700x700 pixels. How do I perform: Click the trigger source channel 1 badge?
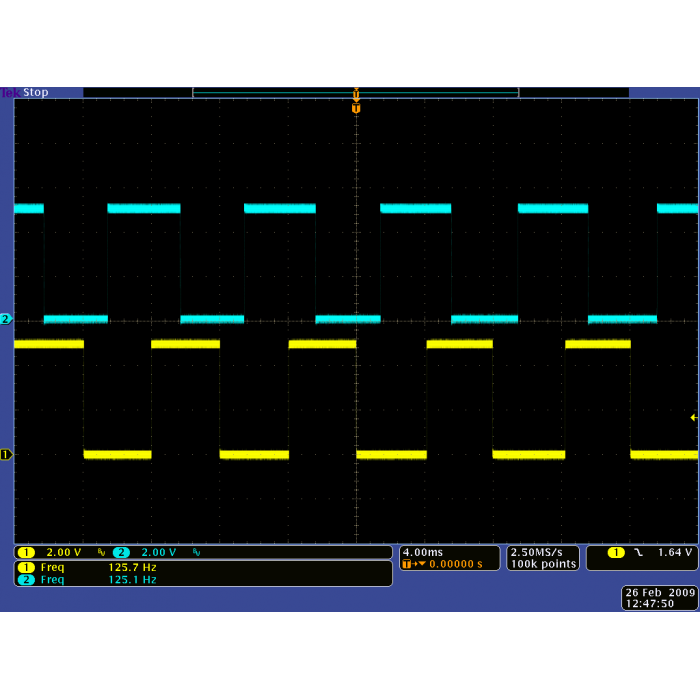point(615,552)
